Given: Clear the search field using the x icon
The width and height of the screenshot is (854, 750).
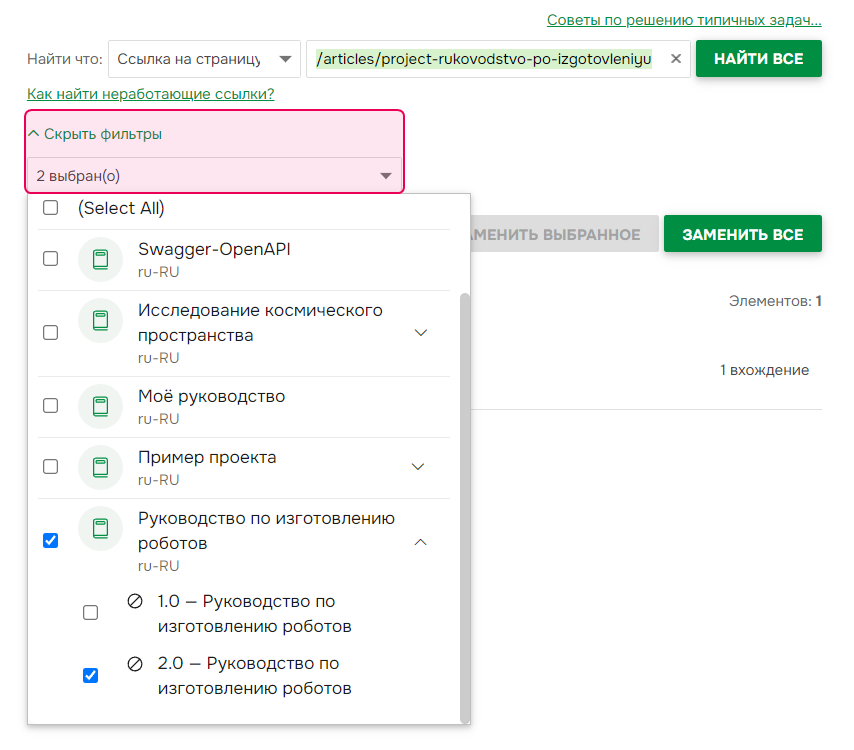Looking at the screenshot, I should click(x=675, y=58).
